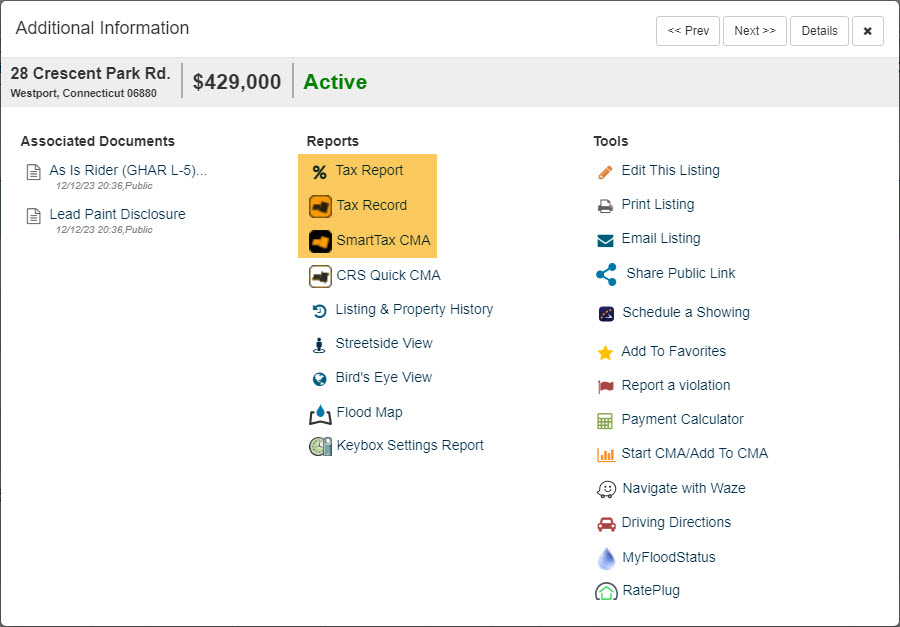Viewport: 900px width, 627px height.
Task: Open the Flood Map link
Action: (370, 413)
